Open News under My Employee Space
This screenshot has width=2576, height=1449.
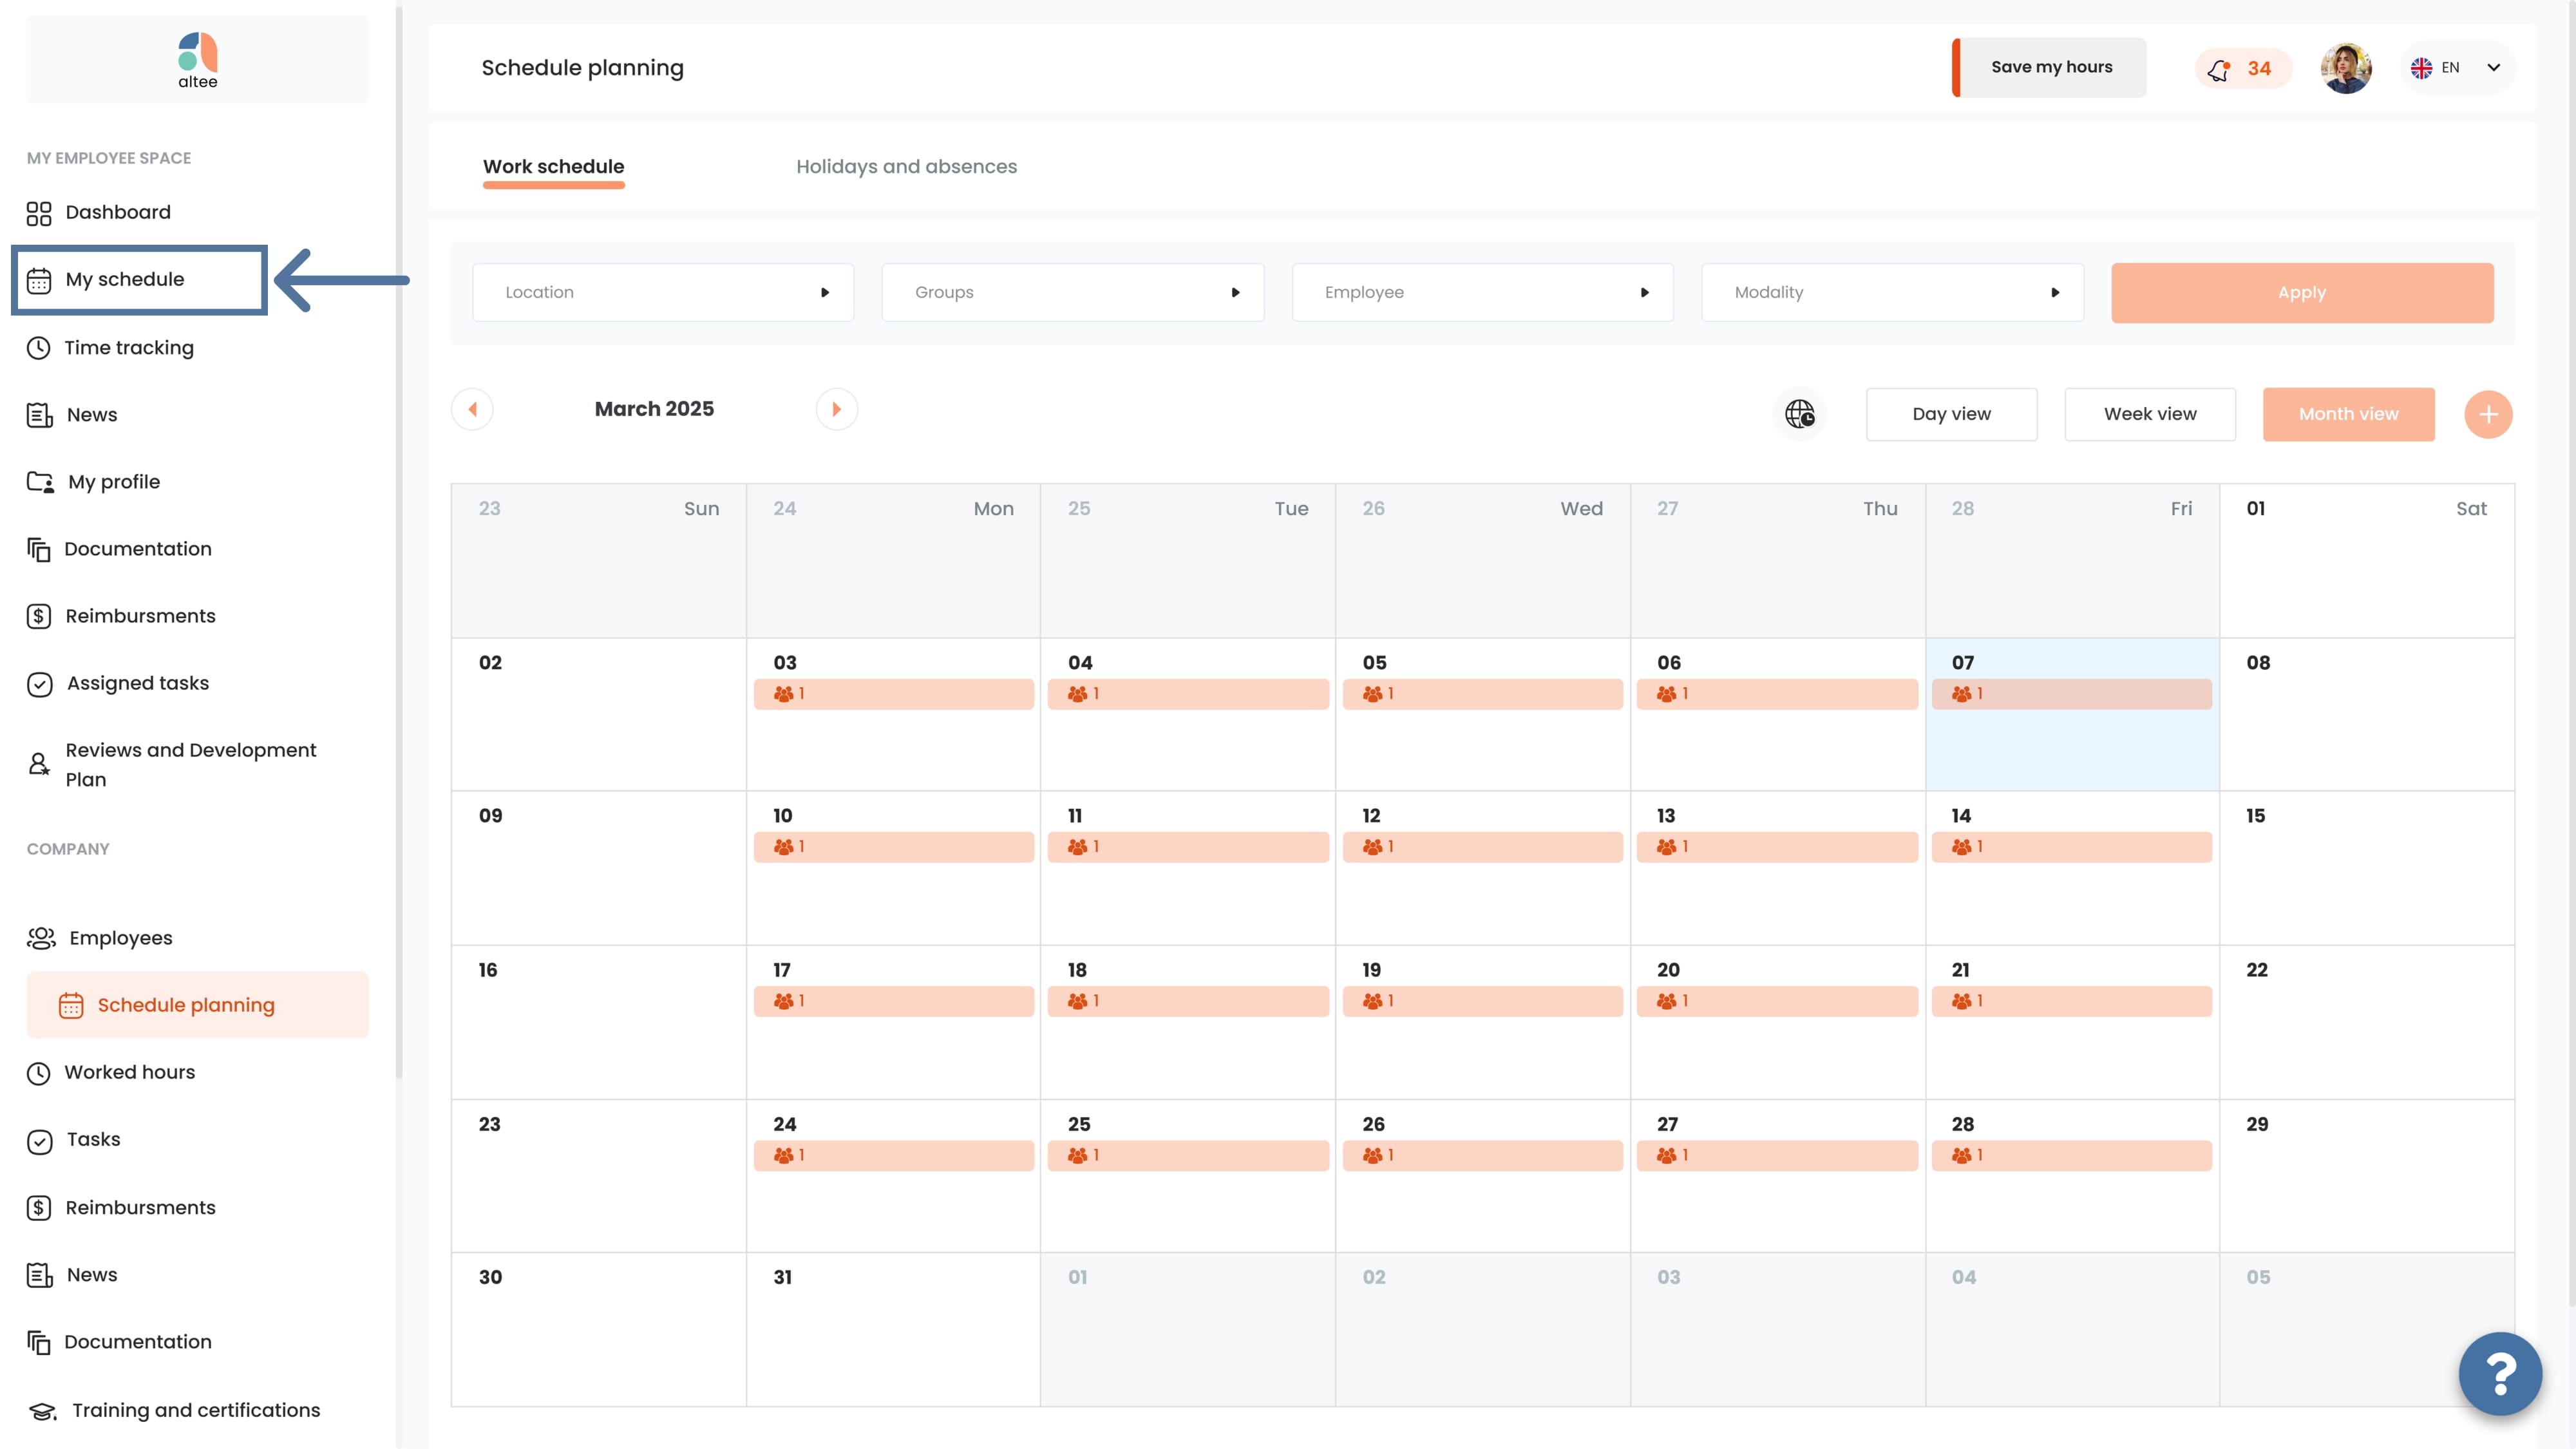click(x=72, y=415)
